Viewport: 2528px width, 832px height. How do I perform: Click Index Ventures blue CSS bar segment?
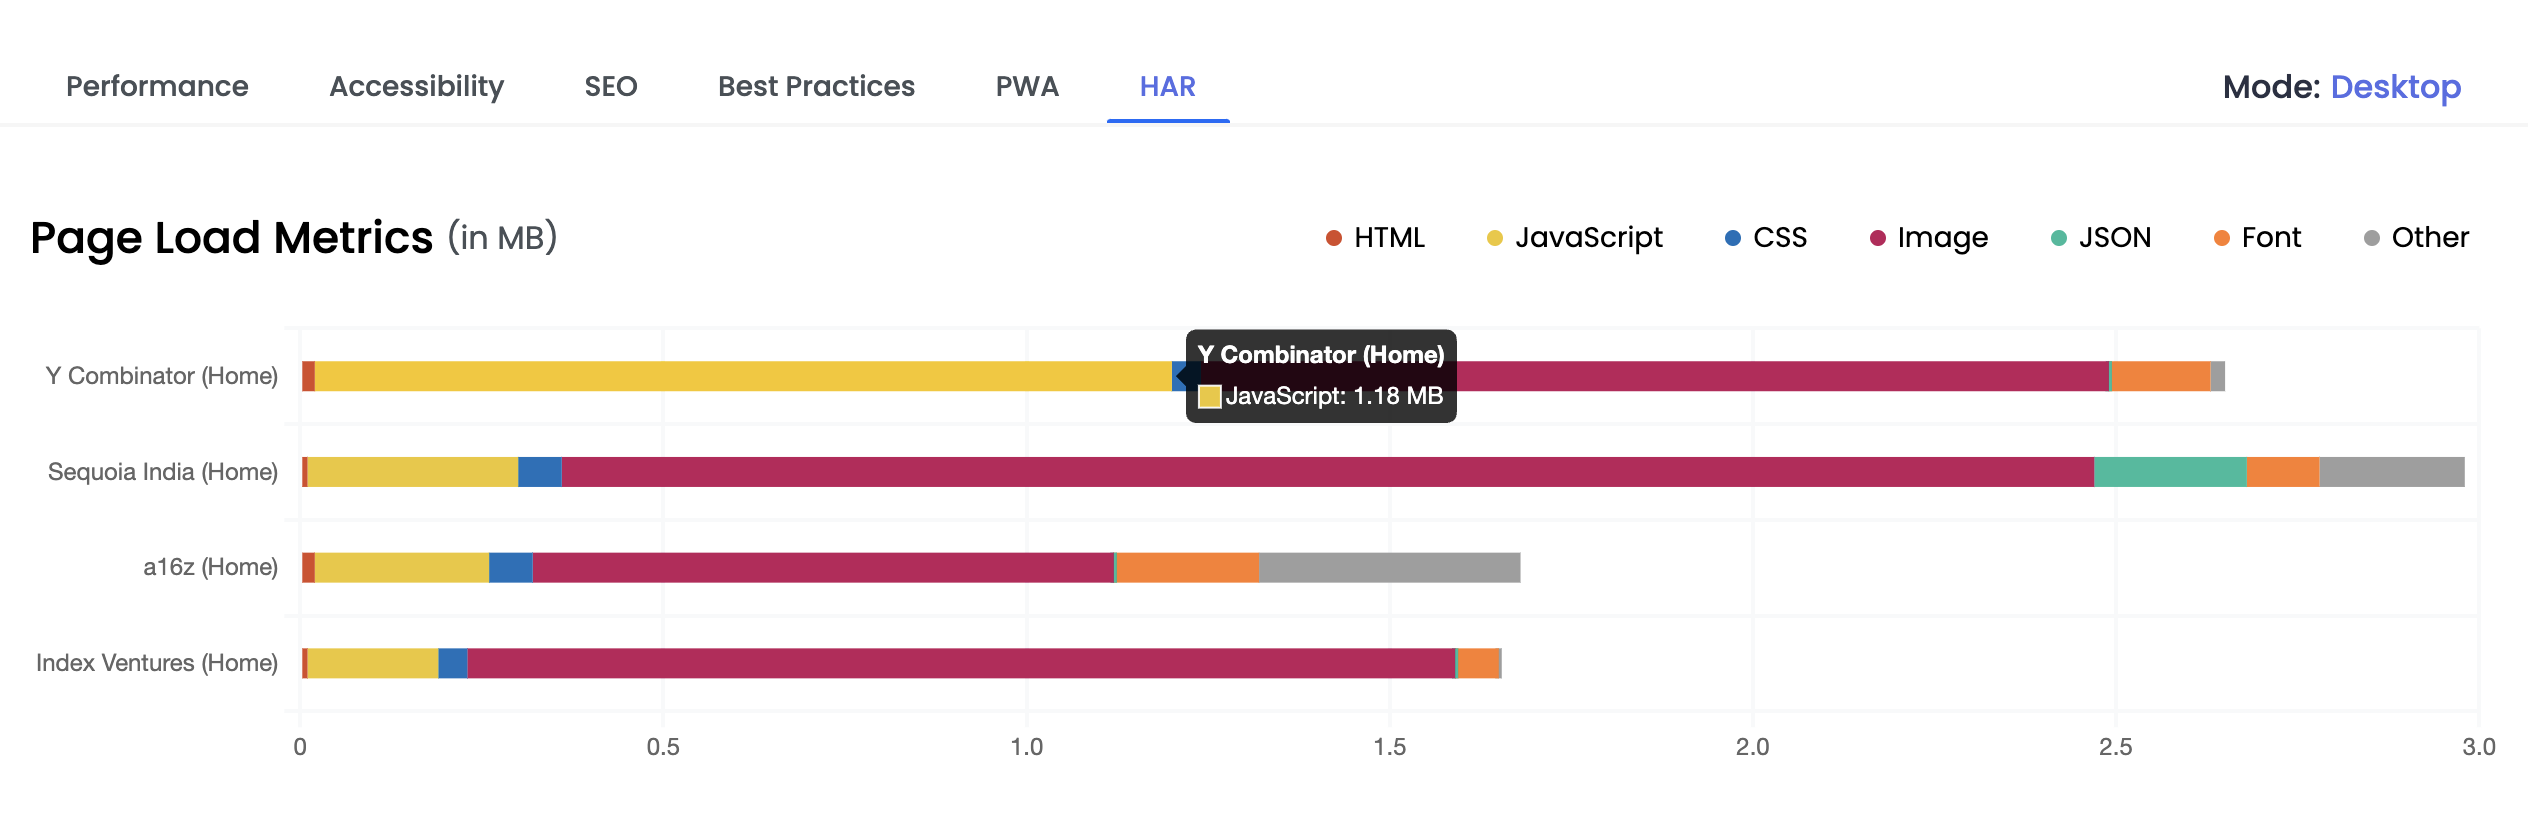click(453, 663)
